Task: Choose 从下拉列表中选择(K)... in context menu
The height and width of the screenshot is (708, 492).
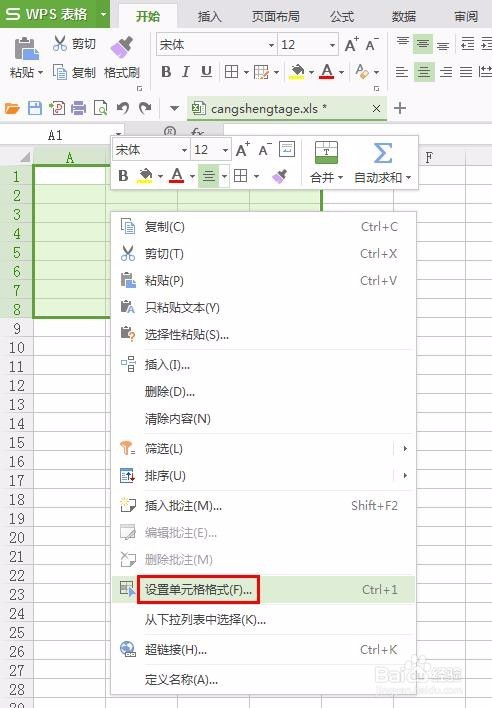Action: click(x=263, y=620)
